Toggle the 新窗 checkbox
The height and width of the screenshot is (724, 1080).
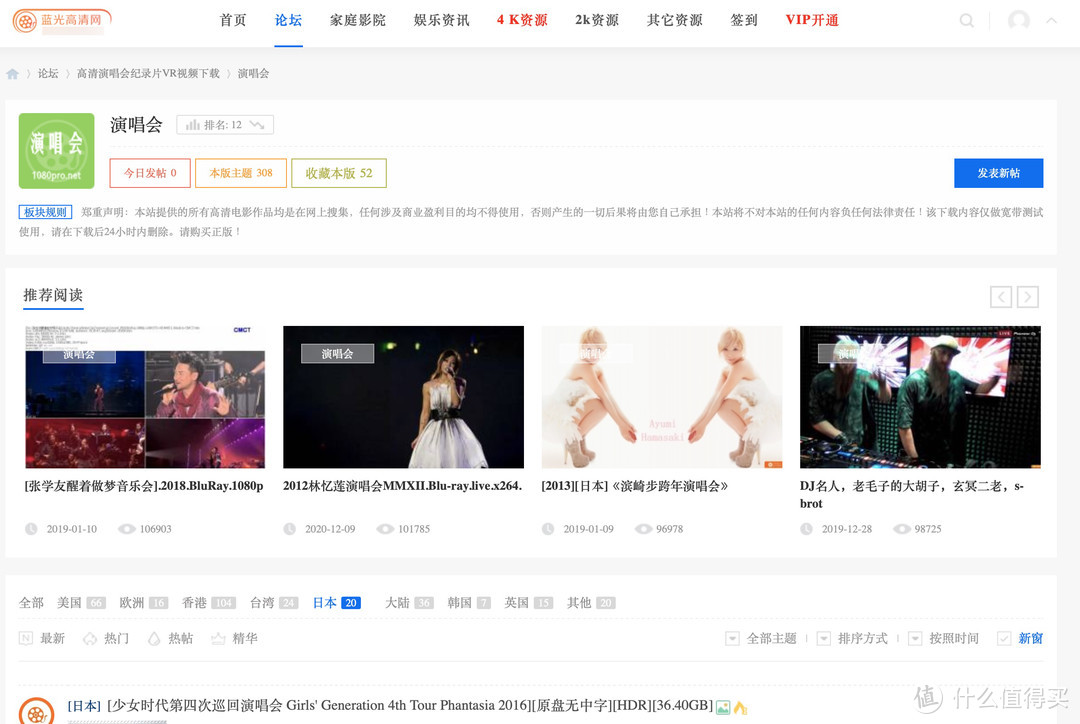click(x=1004, y=638)
